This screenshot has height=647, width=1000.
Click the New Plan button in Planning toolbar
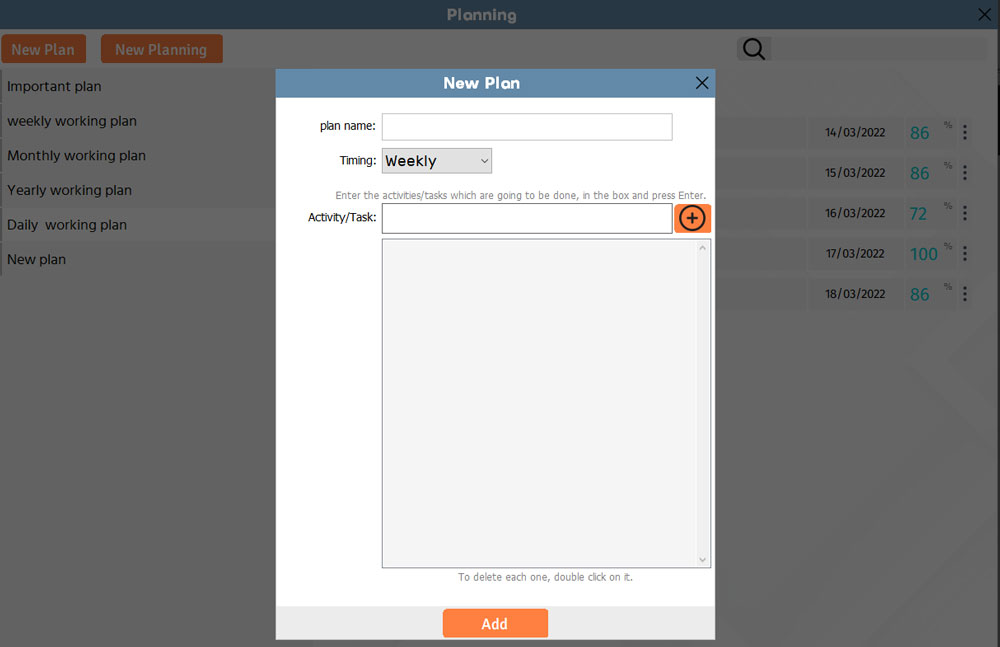pyautogui.click(x=43, y=49)
